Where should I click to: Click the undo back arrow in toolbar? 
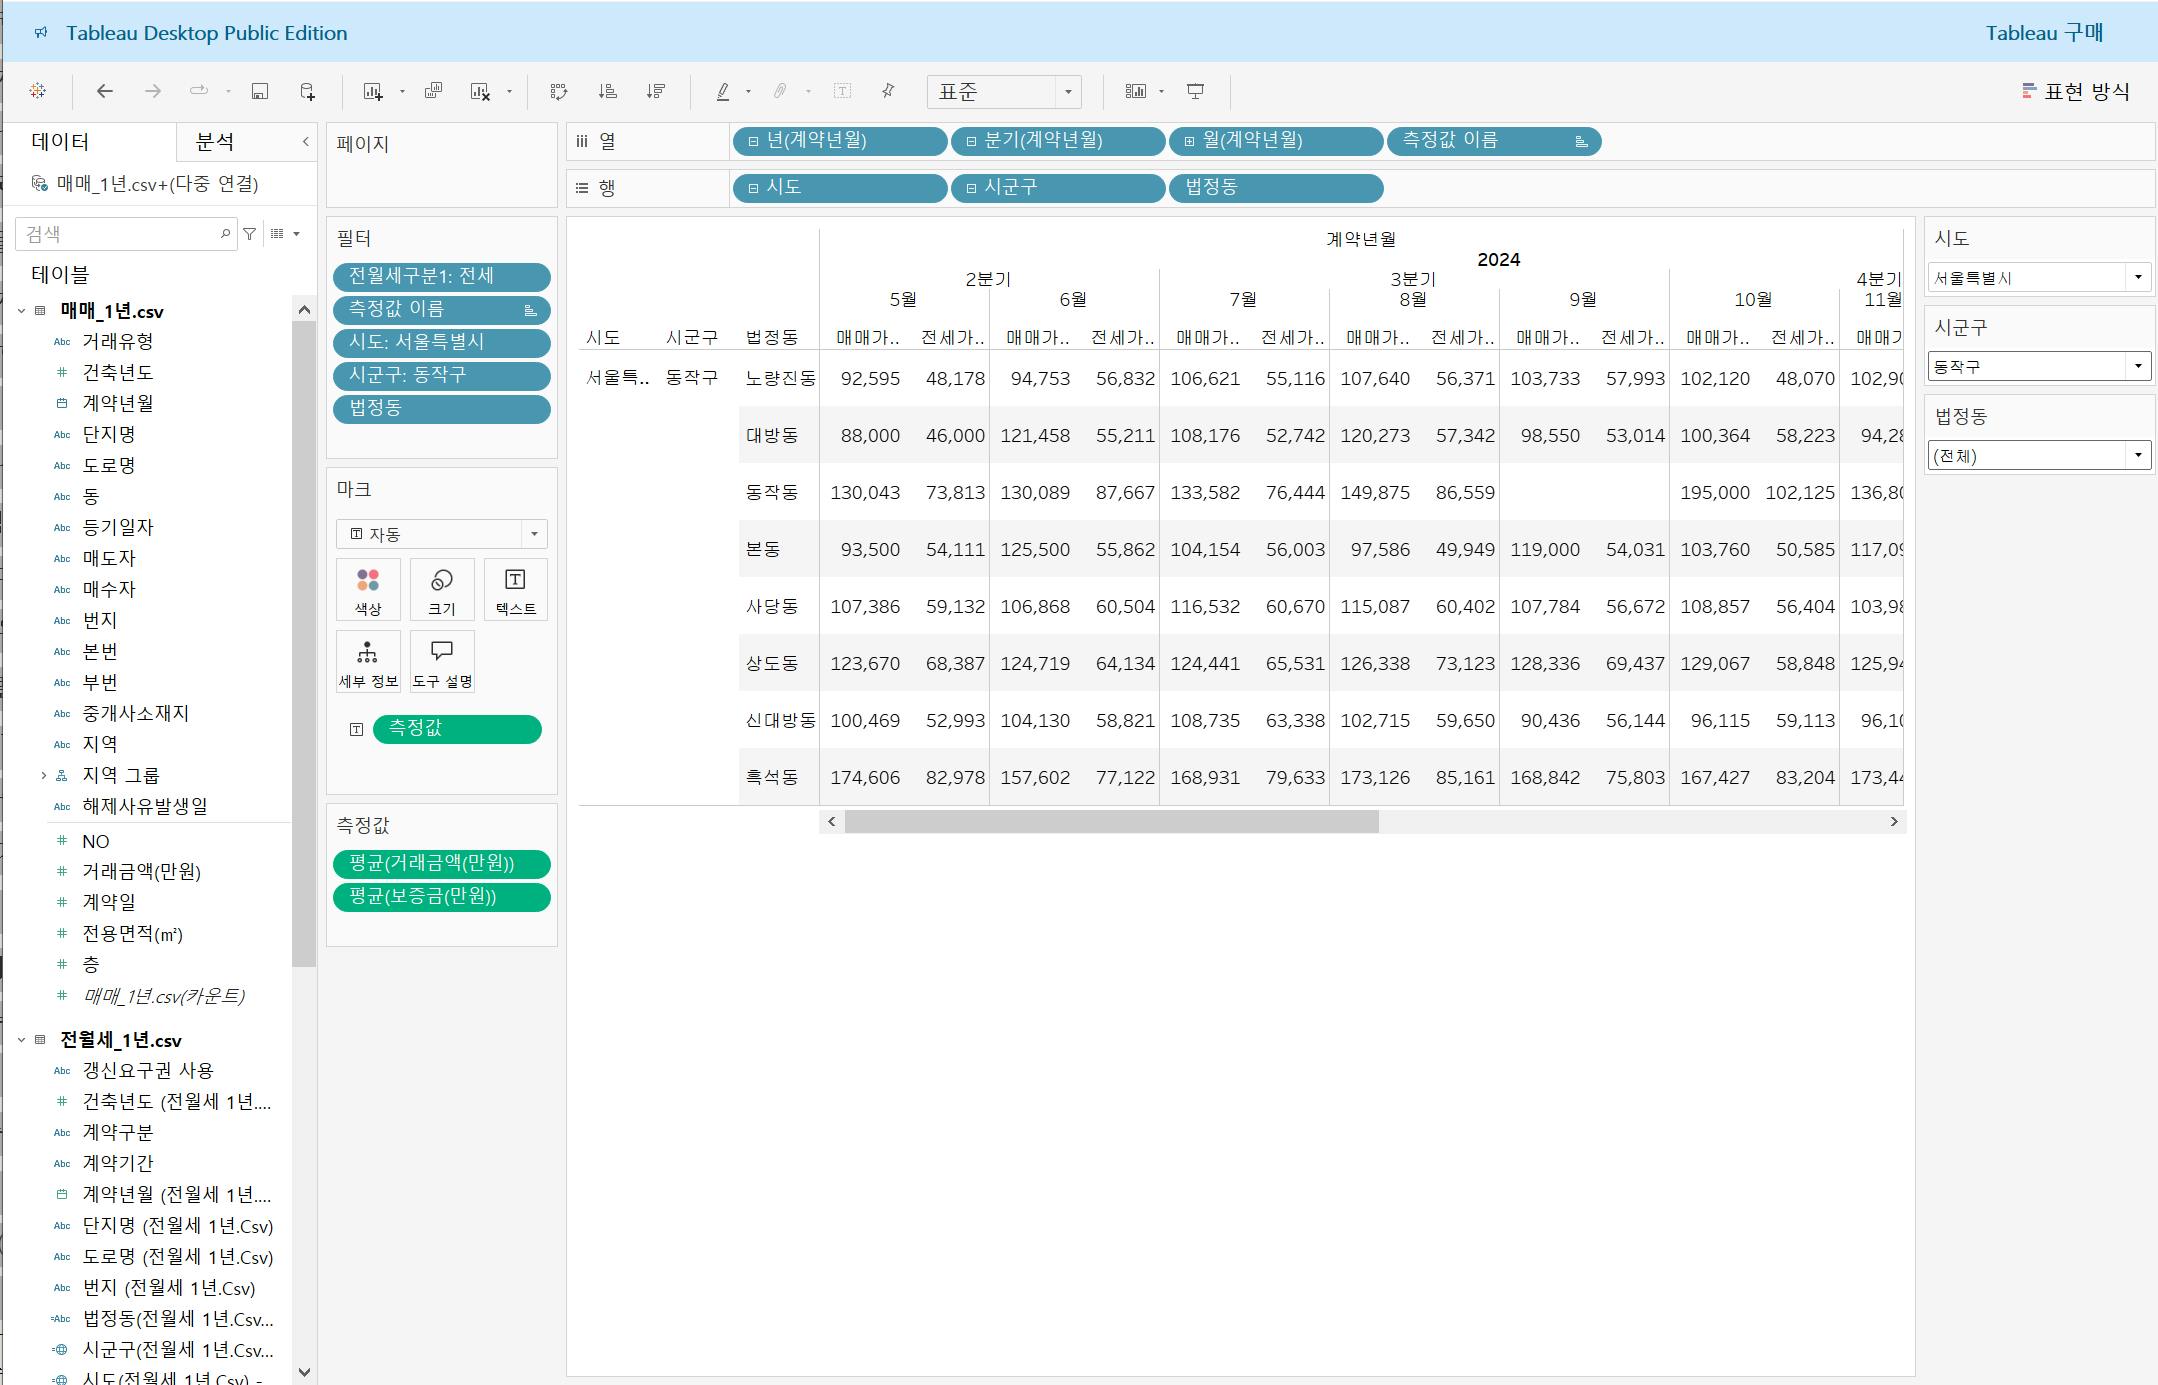pyautogui.click(x=104, y=91)
